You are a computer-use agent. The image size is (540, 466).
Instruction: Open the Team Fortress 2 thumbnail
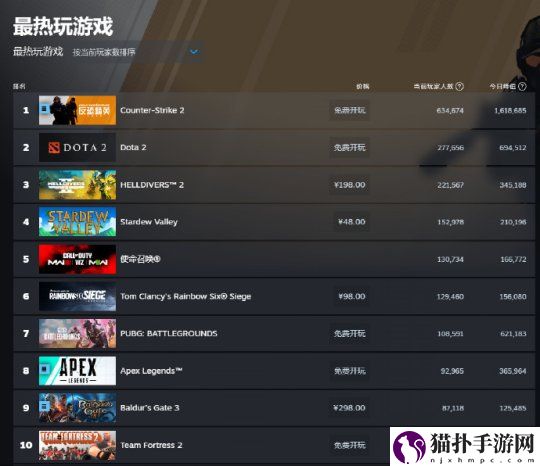(77, 445)
